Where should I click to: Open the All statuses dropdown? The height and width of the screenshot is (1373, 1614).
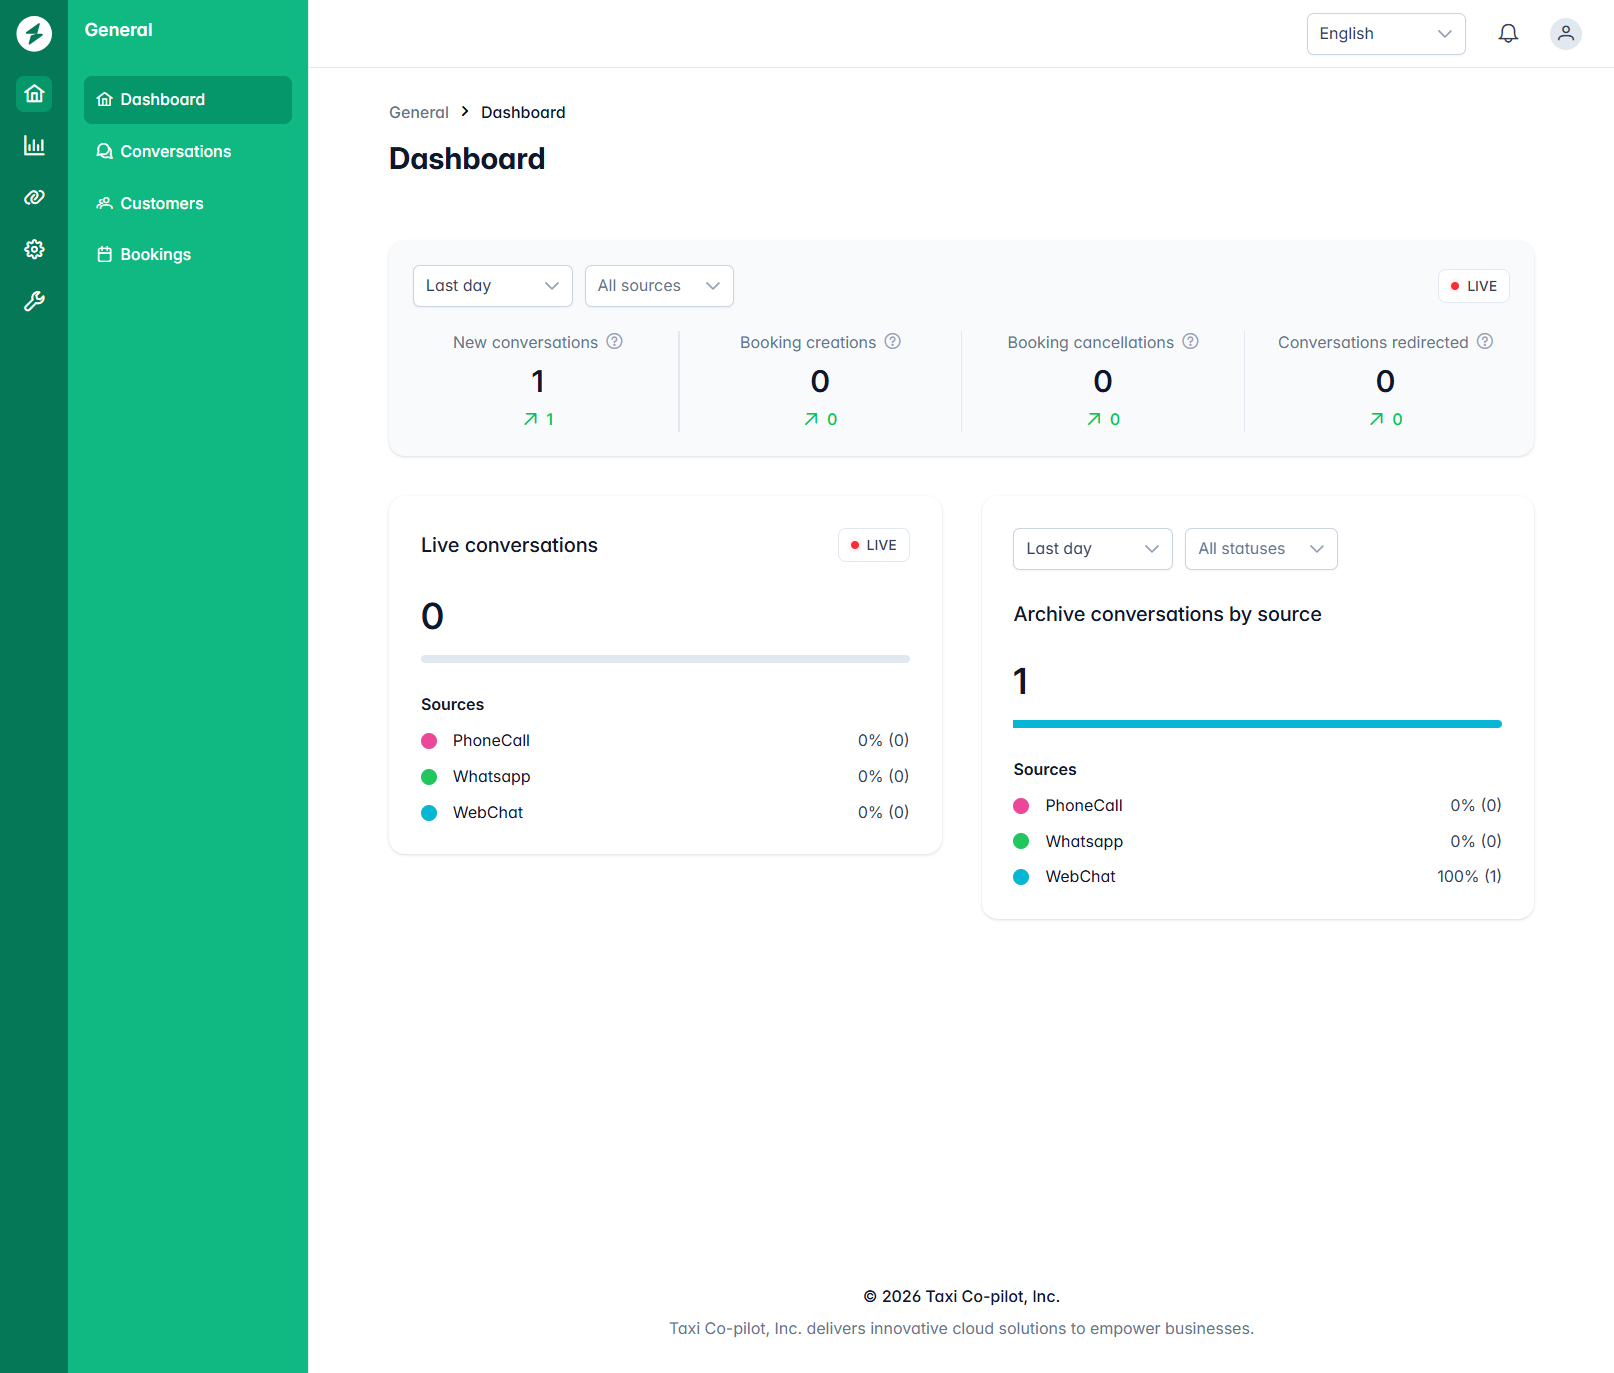[x=1261, y=548]
